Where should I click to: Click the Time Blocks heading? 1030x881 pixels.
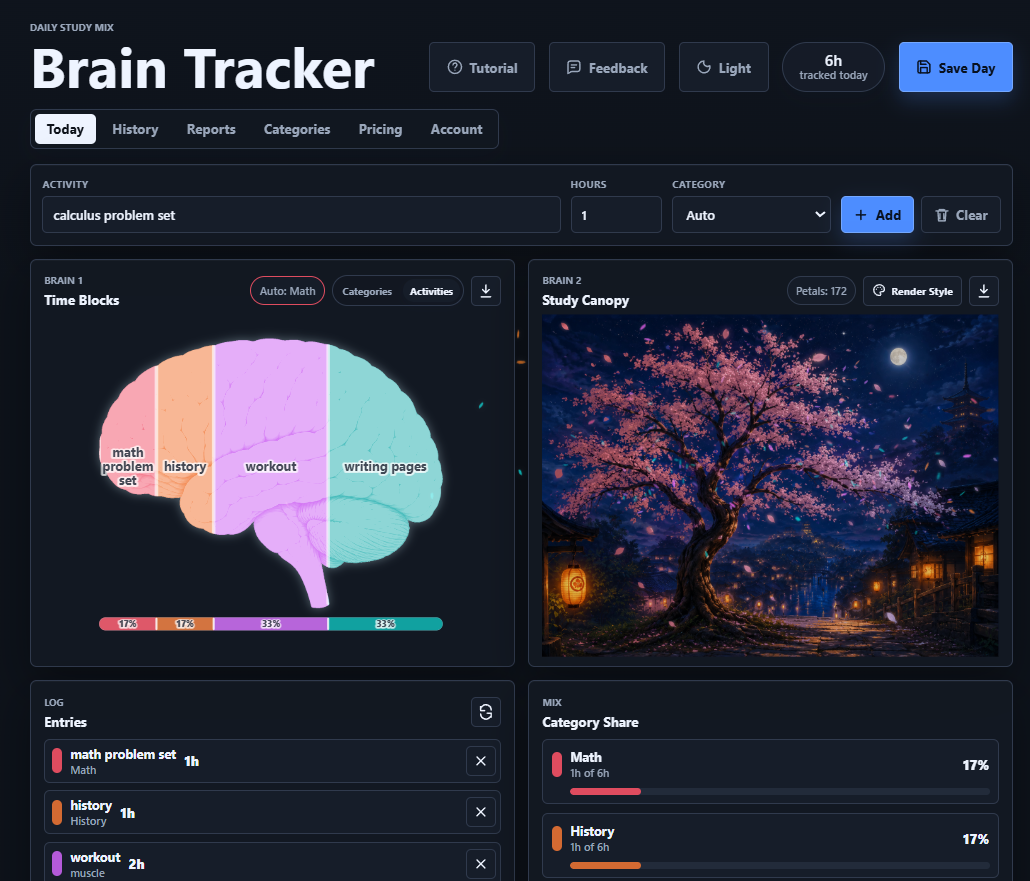81,300
